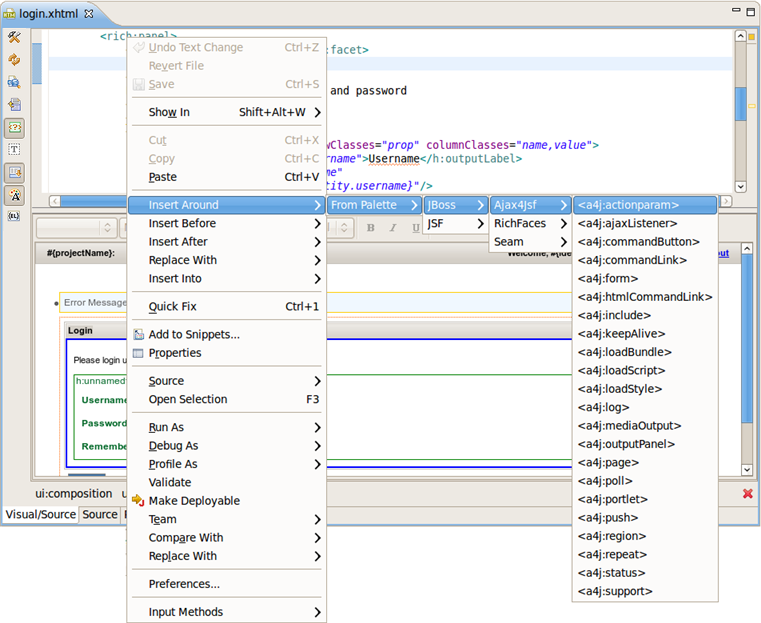Click Add to Snippets... menu entry
The height and width of the screenshot is (623, 761).
227,334
